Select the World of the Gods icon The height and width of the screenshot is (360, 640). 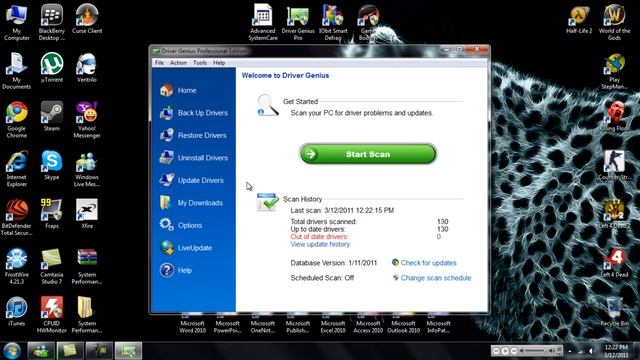pyautogui.click(x=614, y=22)
